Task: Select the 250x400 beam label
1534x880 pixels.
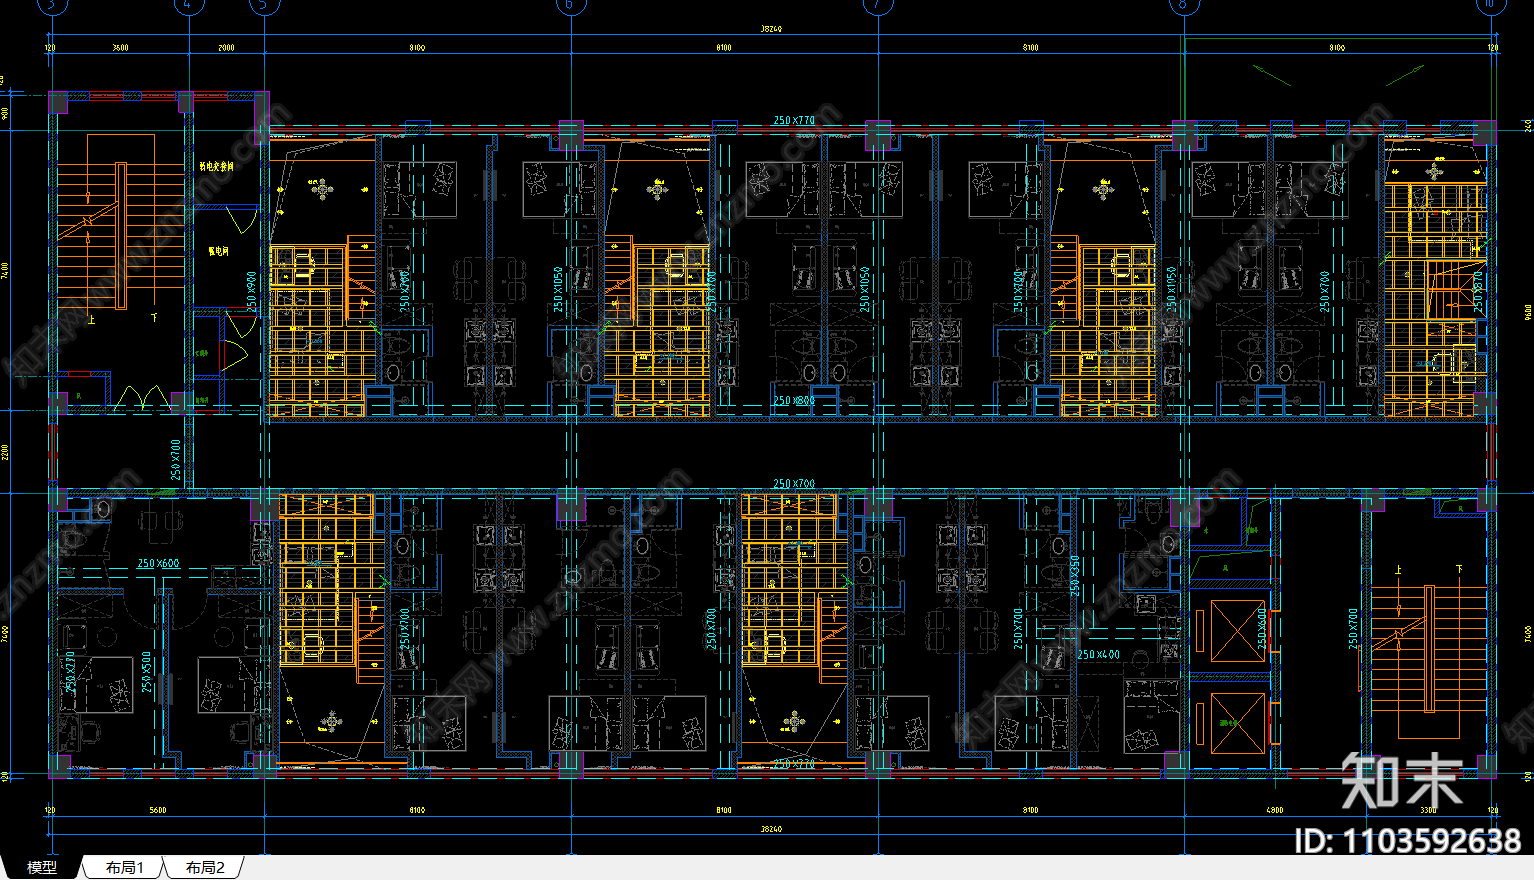Action: [1098, 655]
